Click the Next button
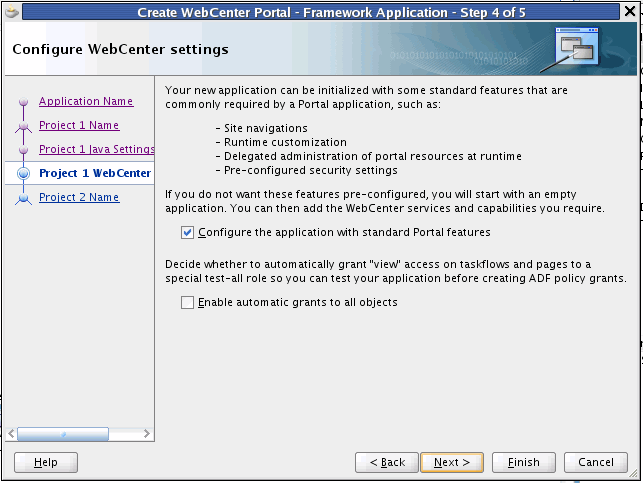Screen dimensions: 643x483 452,462
